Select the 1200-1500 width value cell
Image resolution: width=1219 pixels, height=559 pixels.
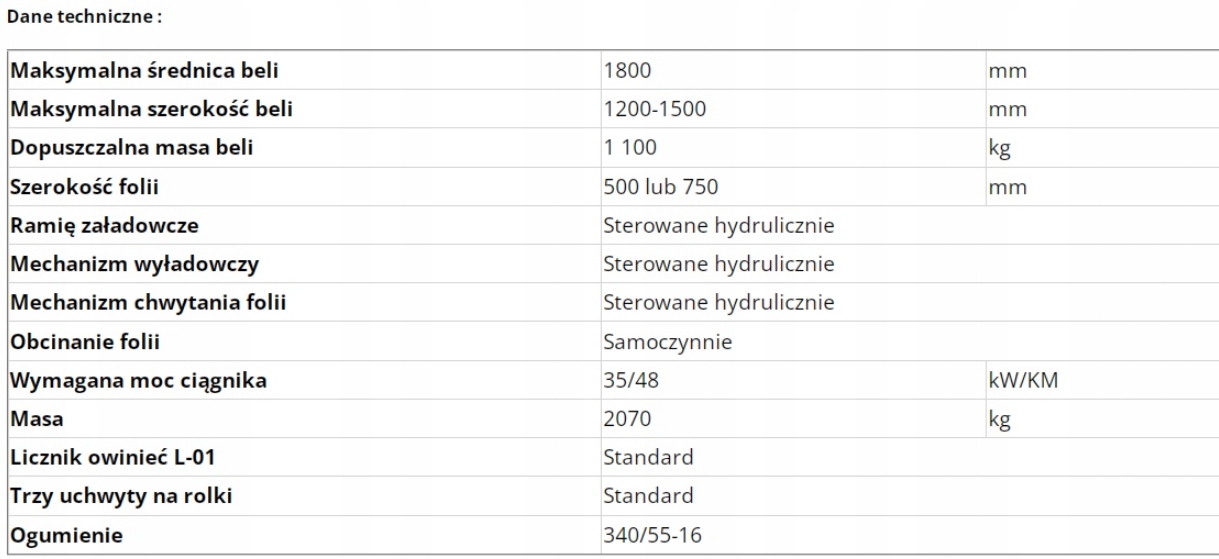(x=656, y=109)
